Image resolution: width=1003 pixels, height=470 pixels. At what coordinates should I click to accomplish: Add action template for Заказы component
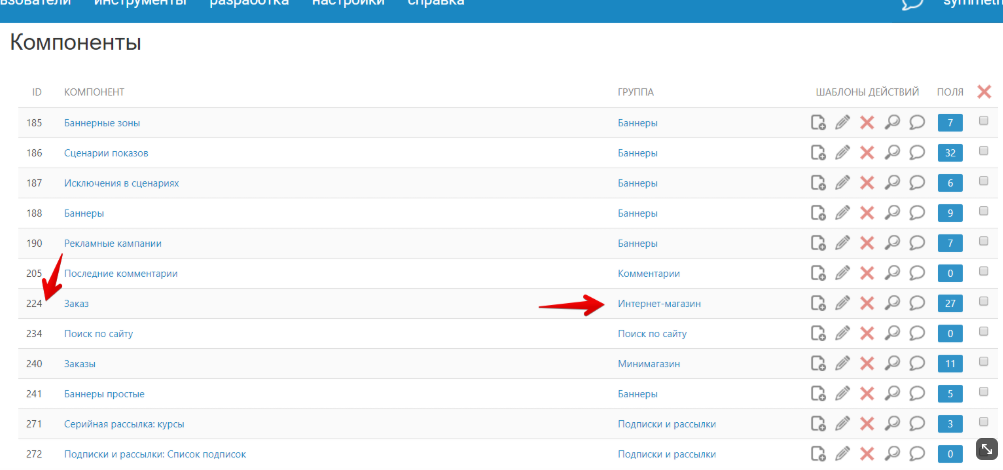coord(817,364)
